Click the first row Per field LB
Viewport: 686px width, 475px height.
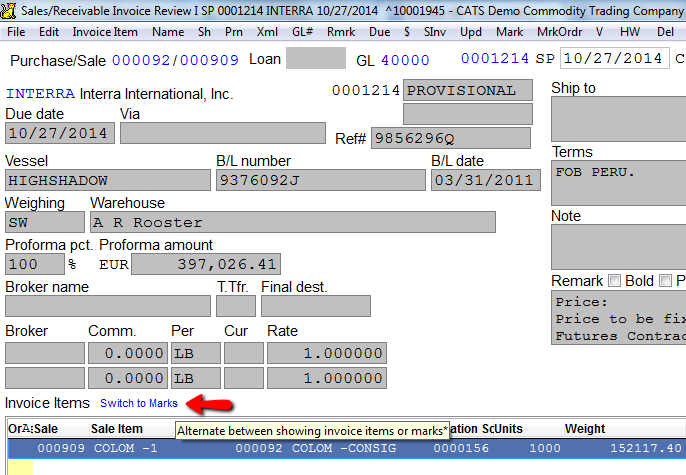pyautogui.click(x=196, y=353)
